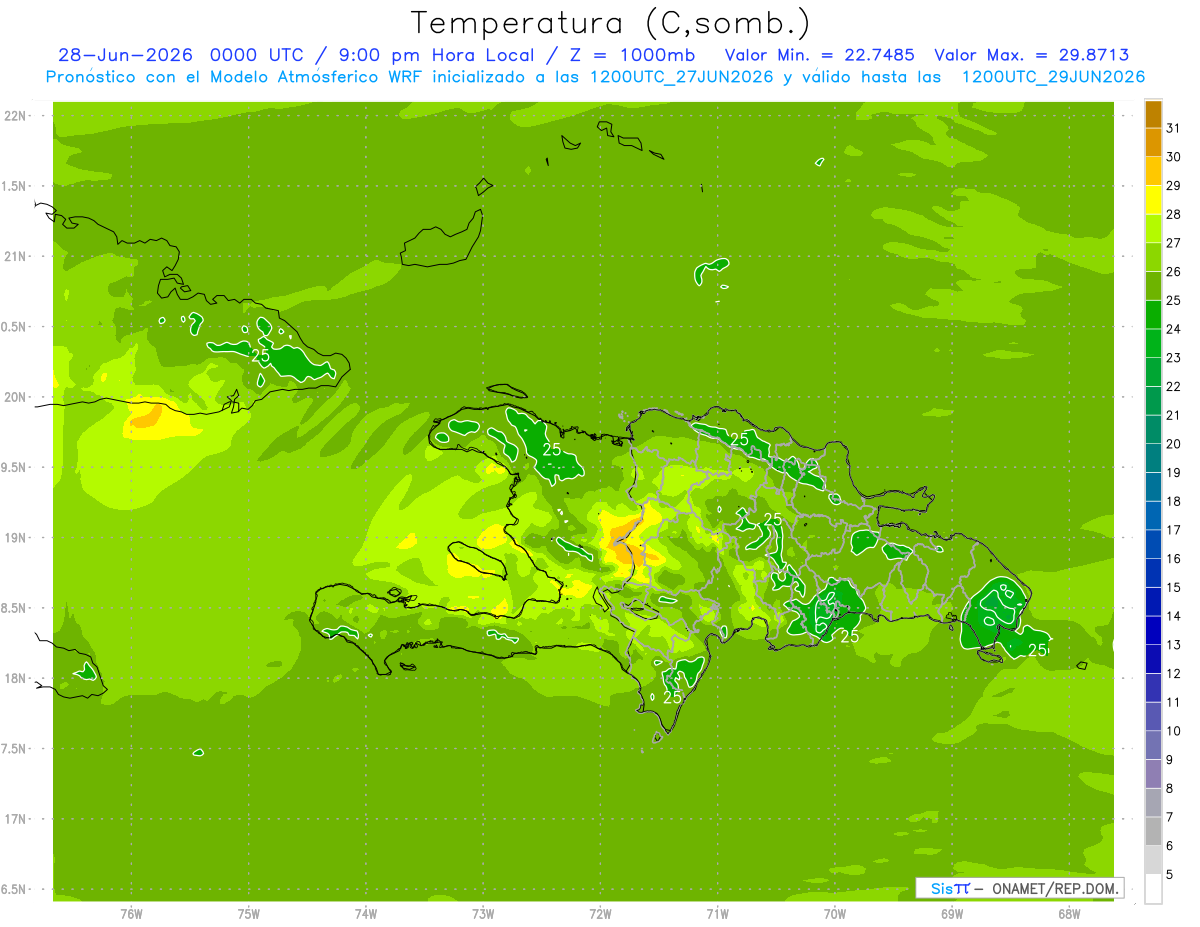
Task: Pick the purple swatch between 8 and 9
Action: click(1153, 774)
